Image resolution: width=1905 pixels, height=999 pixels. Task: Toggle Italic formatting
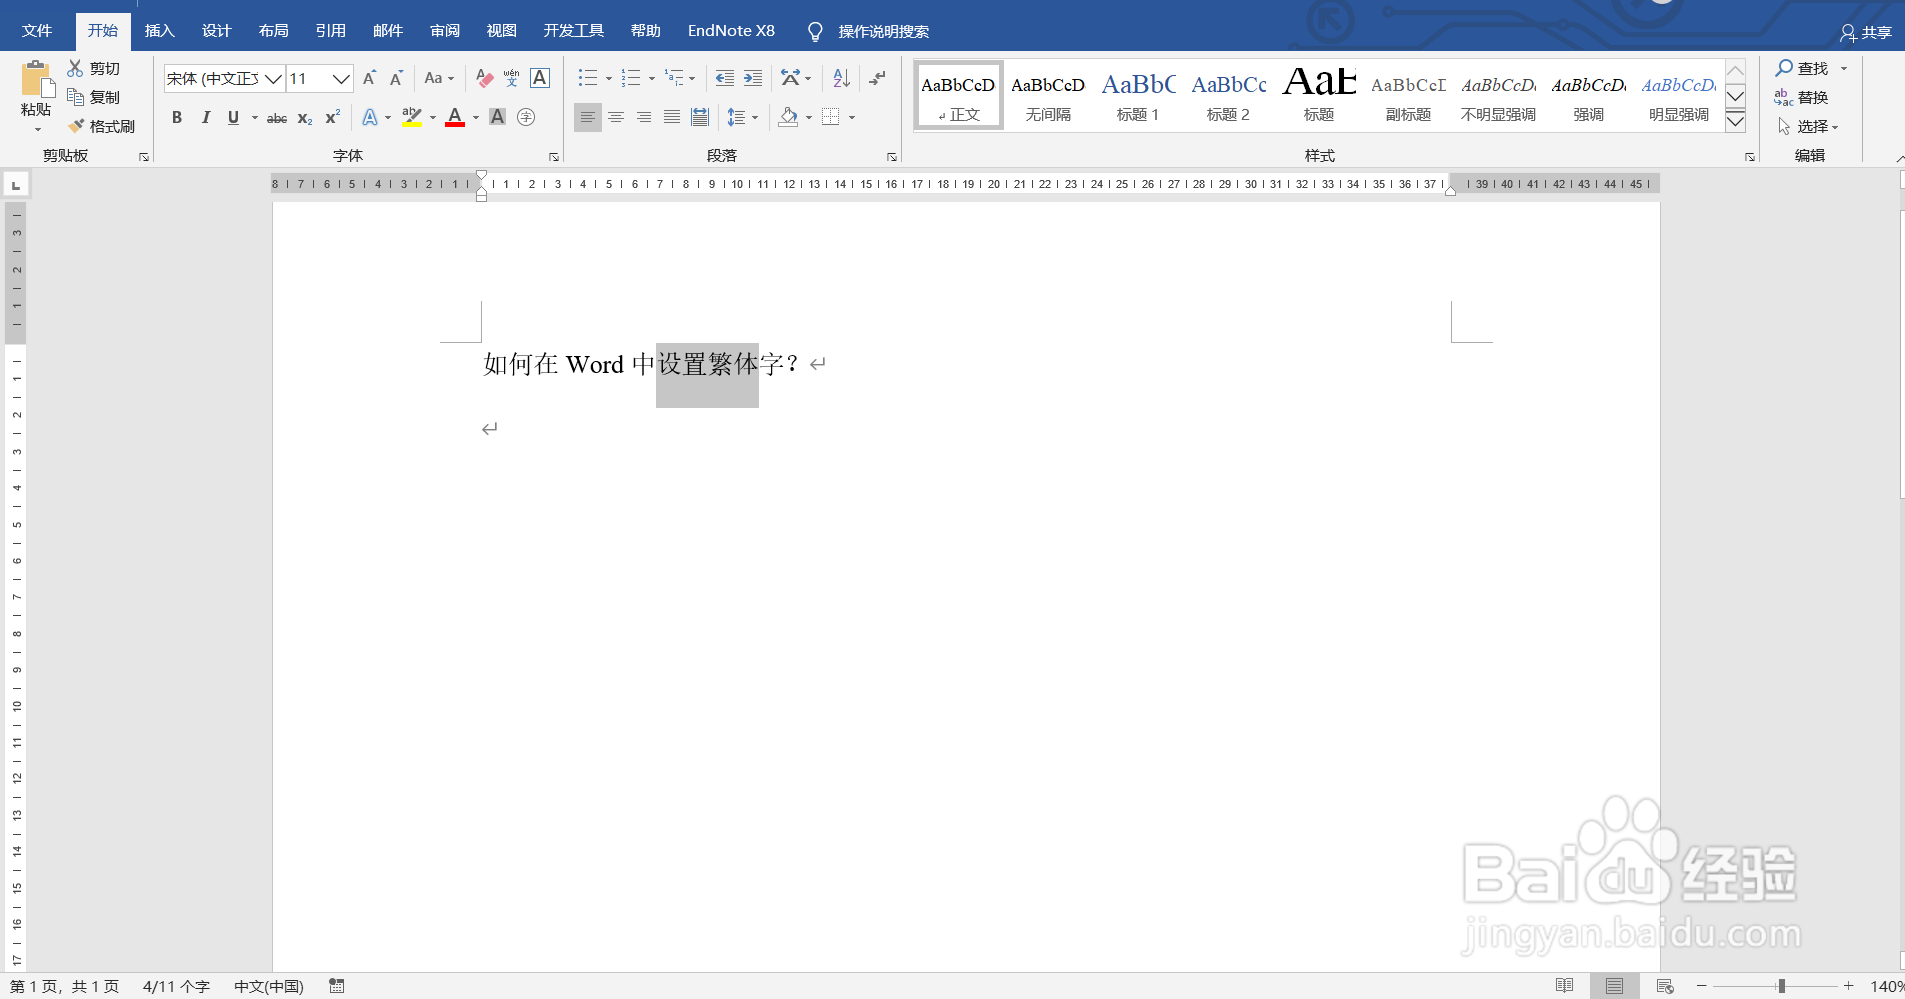[x=206, y=117]
